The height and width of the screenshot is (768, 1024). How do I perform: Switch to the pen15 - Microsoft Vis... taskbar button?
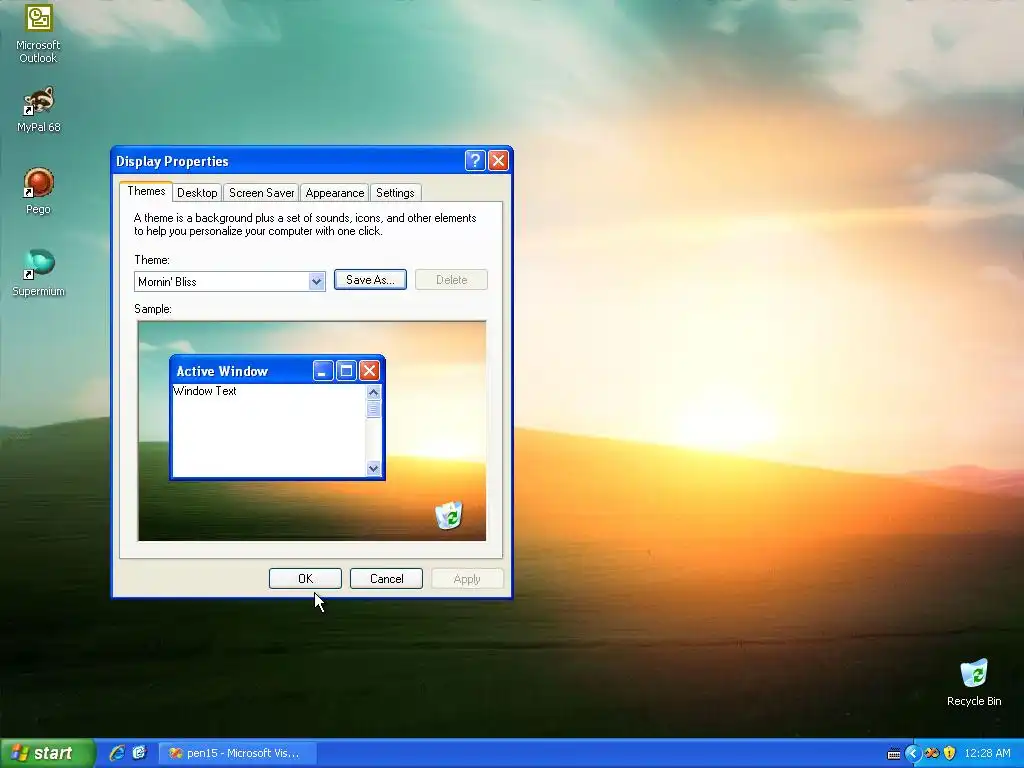click(x=238, y=753)
